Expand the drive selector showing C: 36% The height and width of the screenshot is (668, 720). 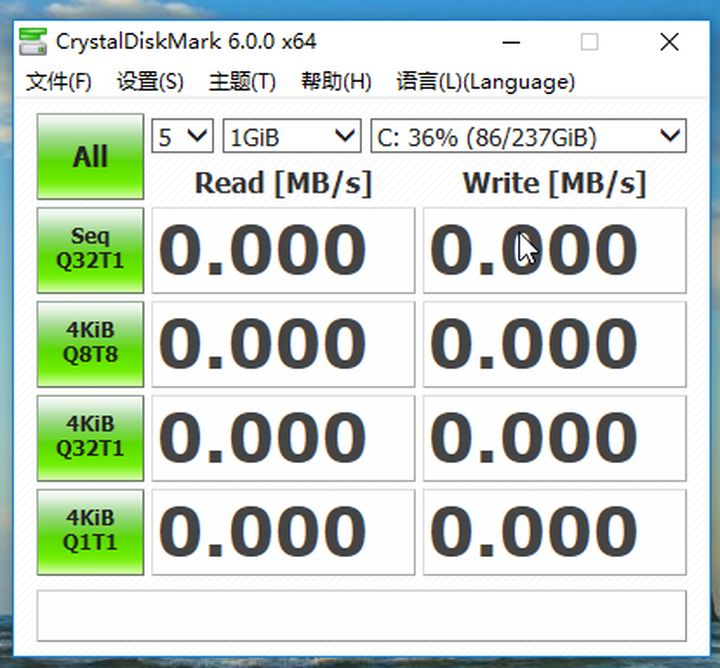(x=529, y=136)
